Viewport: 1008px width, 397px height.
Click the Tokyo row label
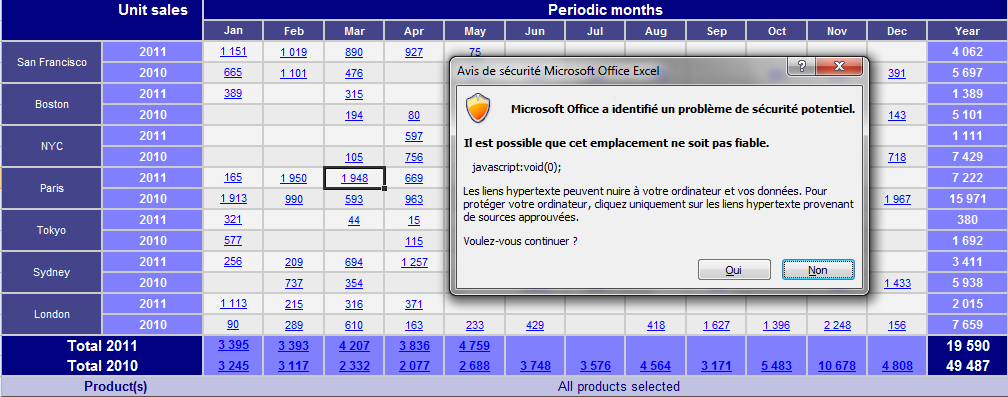click(x=51, y=231)
